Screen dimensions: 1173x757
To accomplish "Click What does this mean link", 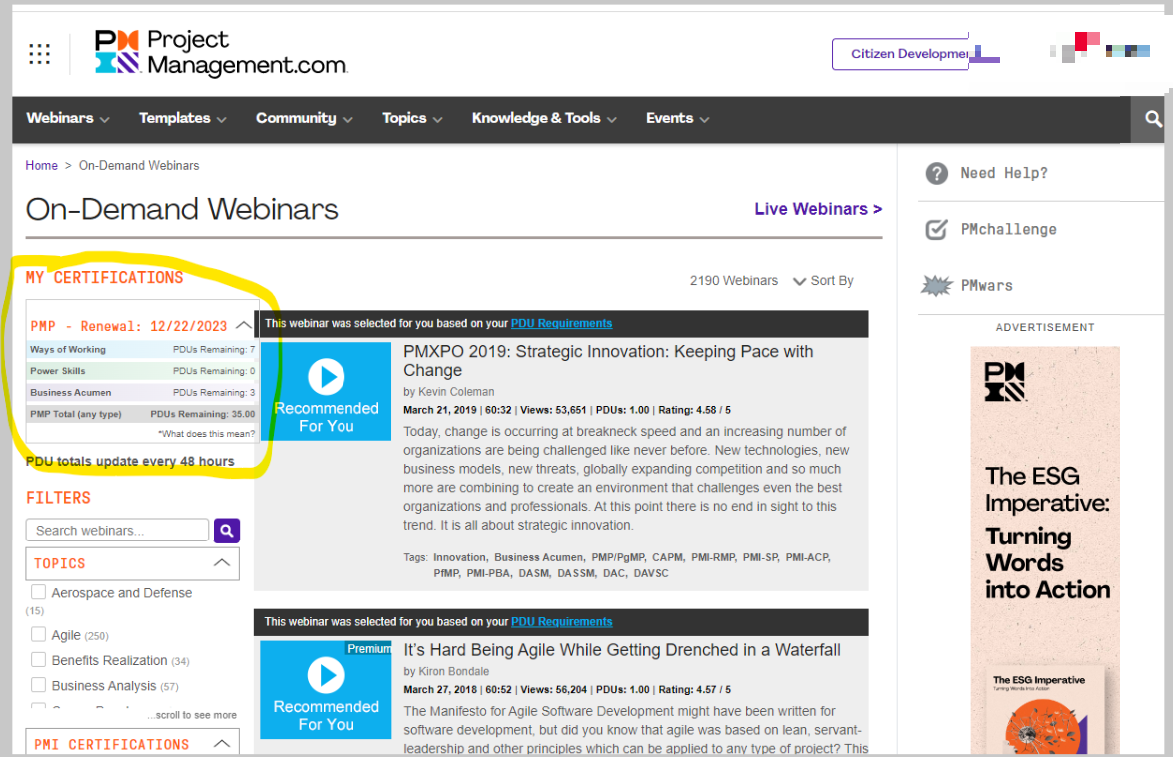I will click(x=206, y=434).
